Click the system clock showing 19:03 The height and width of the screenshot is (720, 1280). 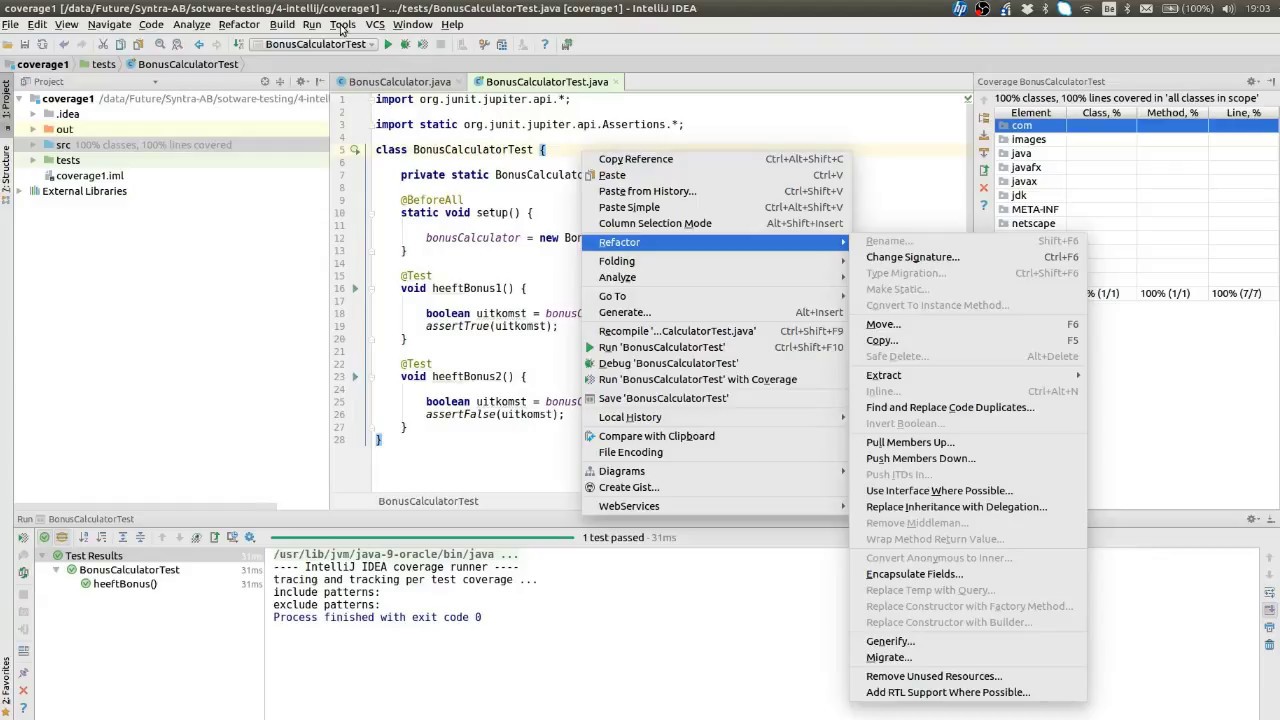coord(1258,8)
